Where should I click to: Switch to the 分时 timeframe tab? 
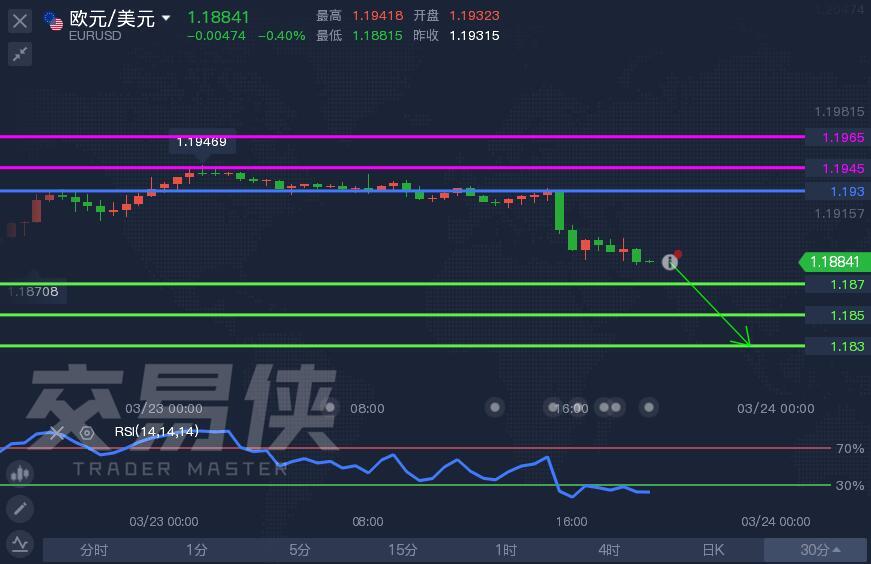tap(94, 550)
